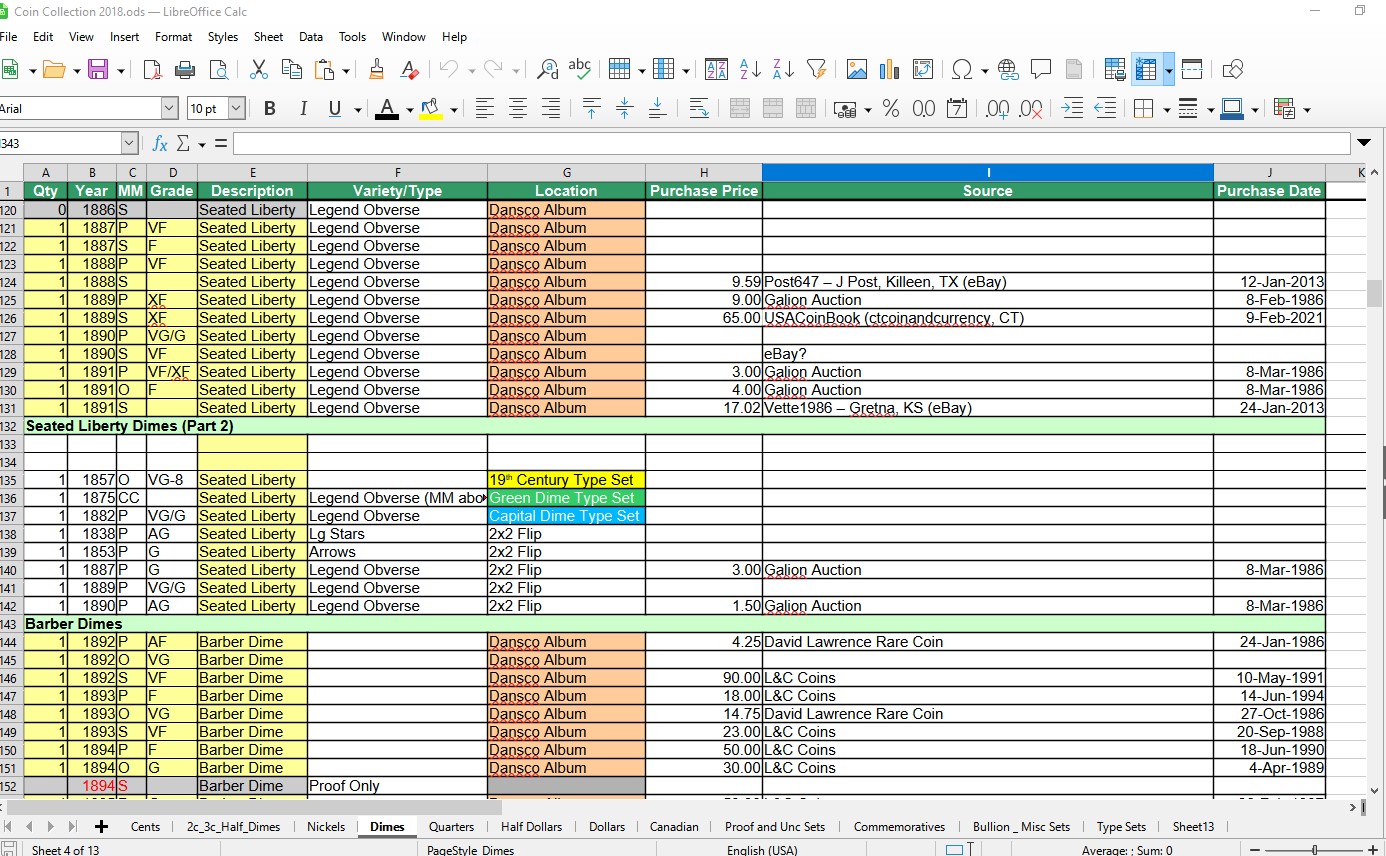
Task: Expand the font color dropdown arrow
Action: pyautogui.click(x=409, y=109)
